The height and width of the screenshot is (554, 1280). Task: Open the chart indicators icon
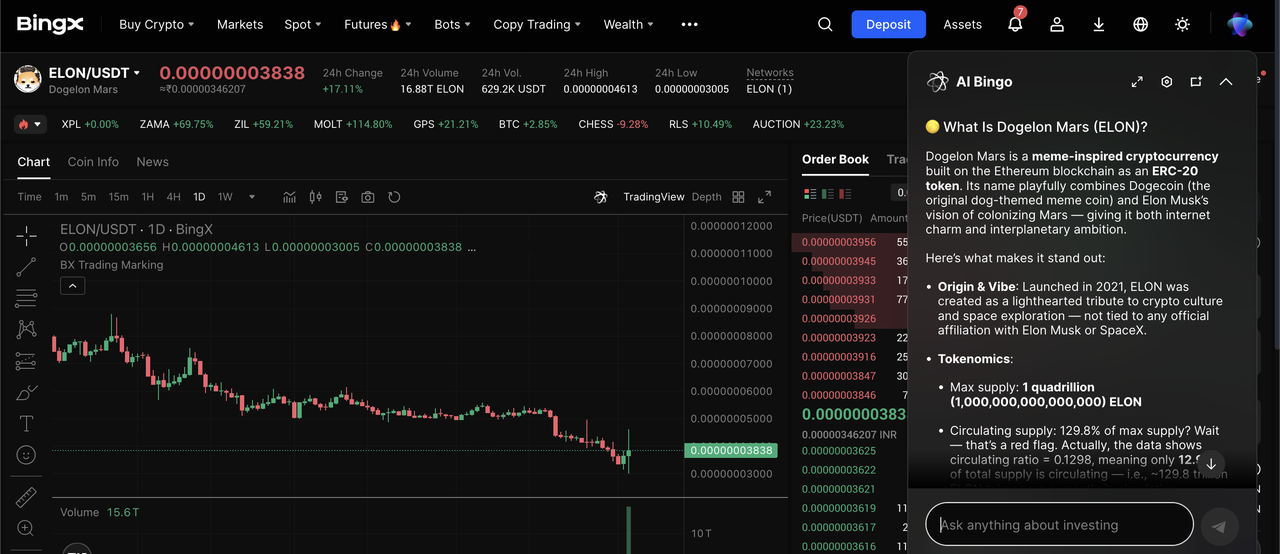click(x=289, y=197)
